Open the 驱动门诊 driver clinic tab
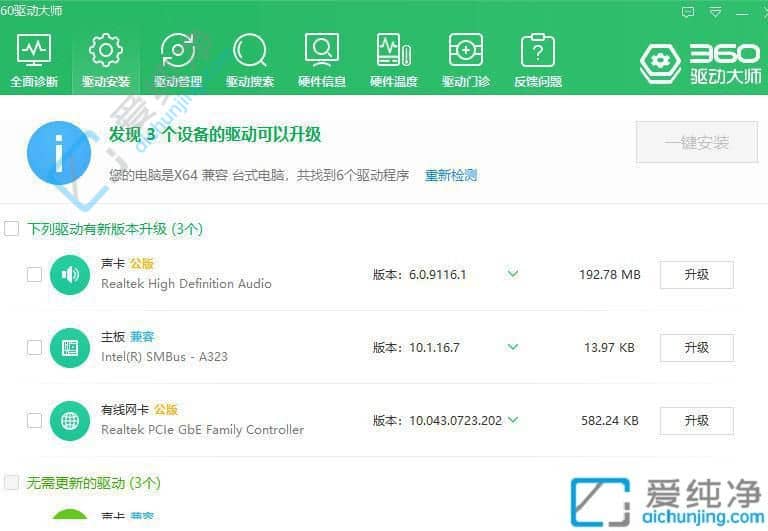768x531 pixels. click(466, 61)
